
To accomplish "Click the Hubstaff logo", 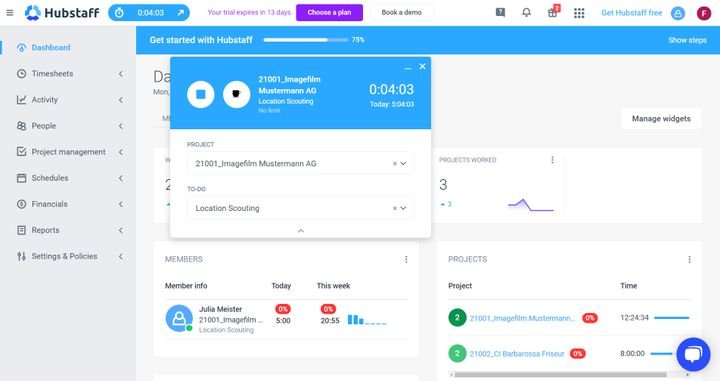I will (62, 13).
